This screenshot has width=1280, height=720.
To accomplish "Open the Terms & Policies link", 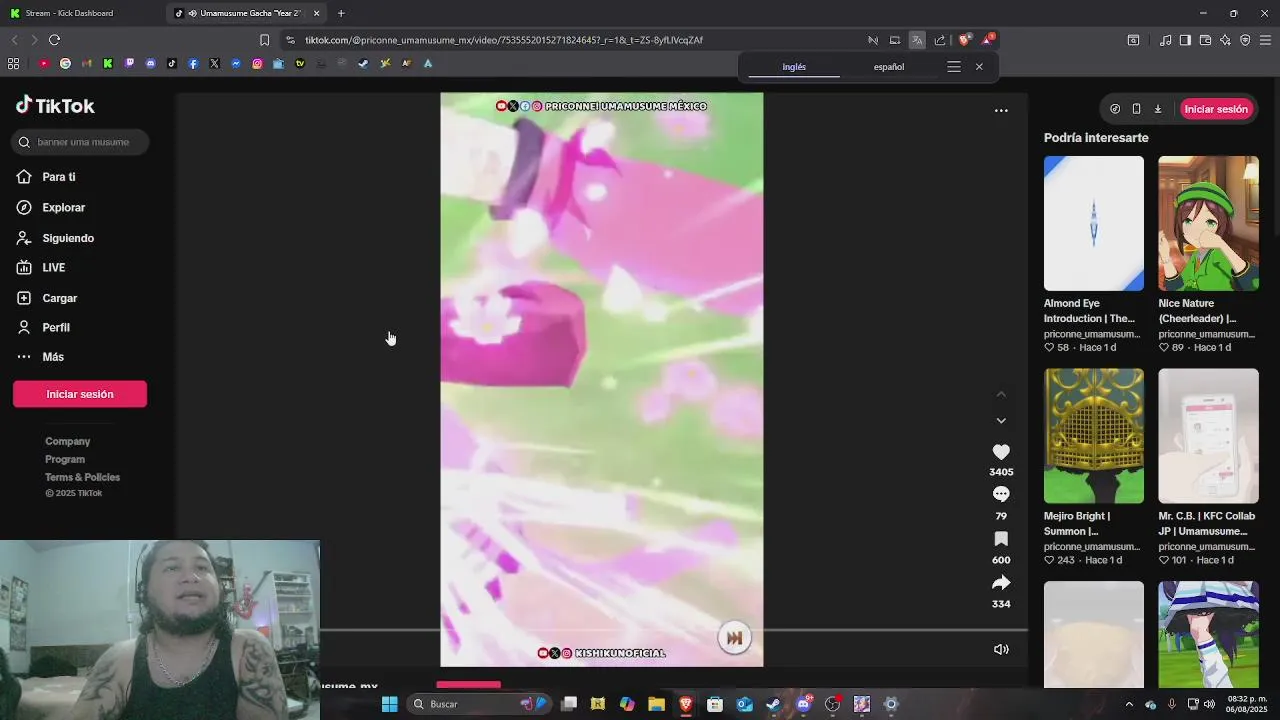I will (x=82, y=477).
